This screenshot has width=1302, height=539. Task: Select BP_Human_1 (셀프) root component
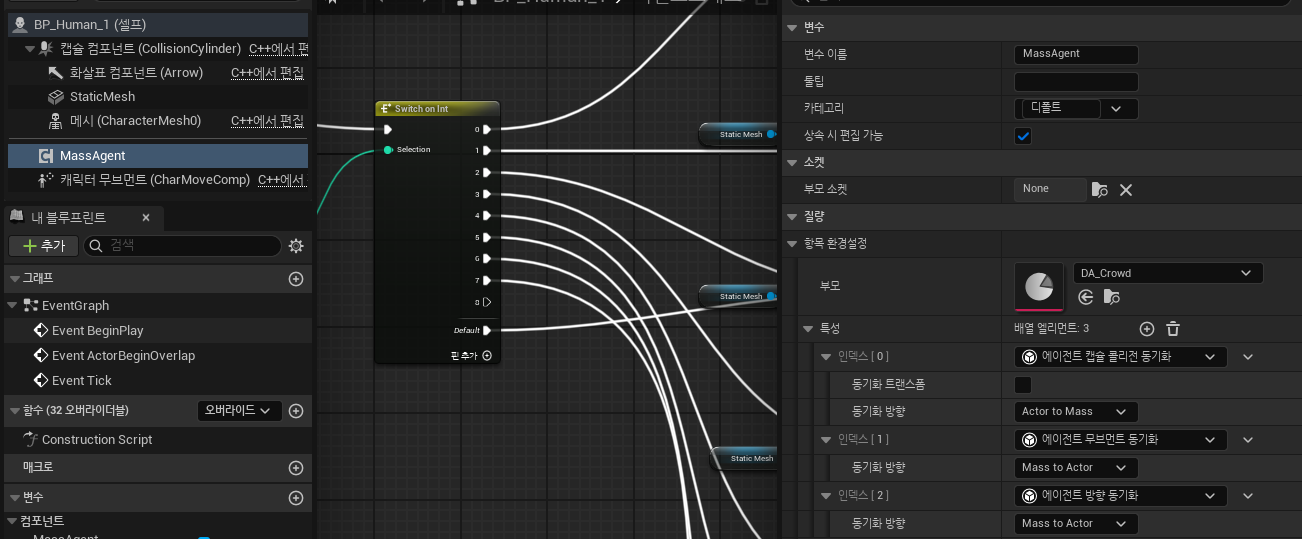157,24
